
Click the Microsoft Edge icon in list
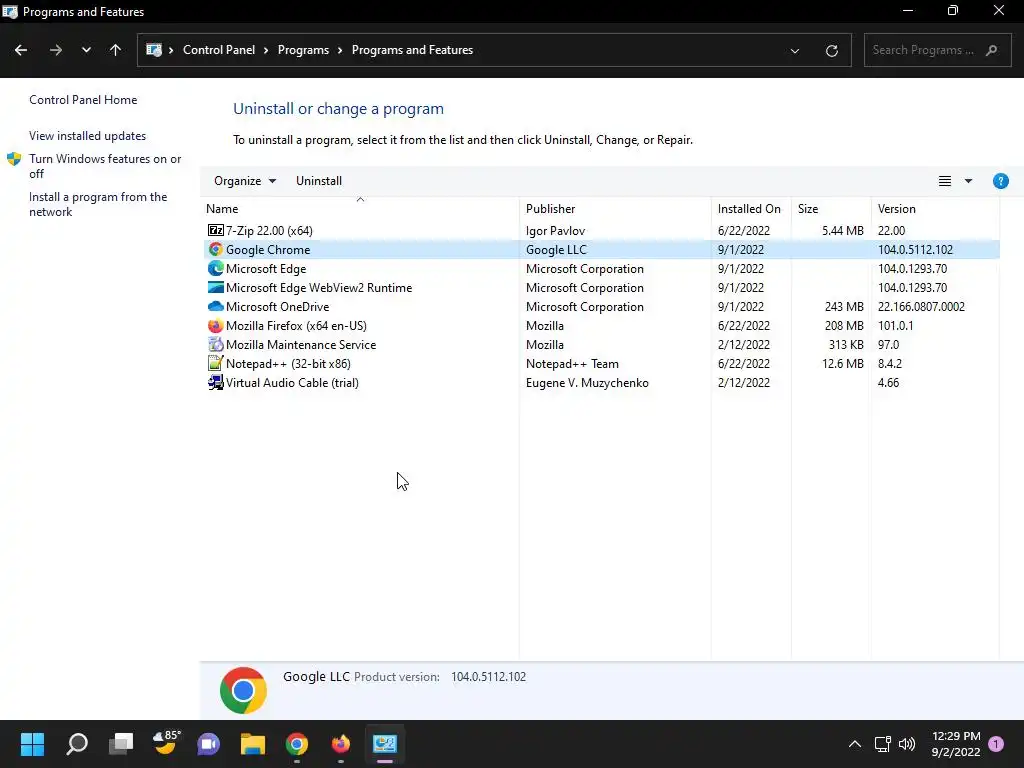[x=216, y=268]
